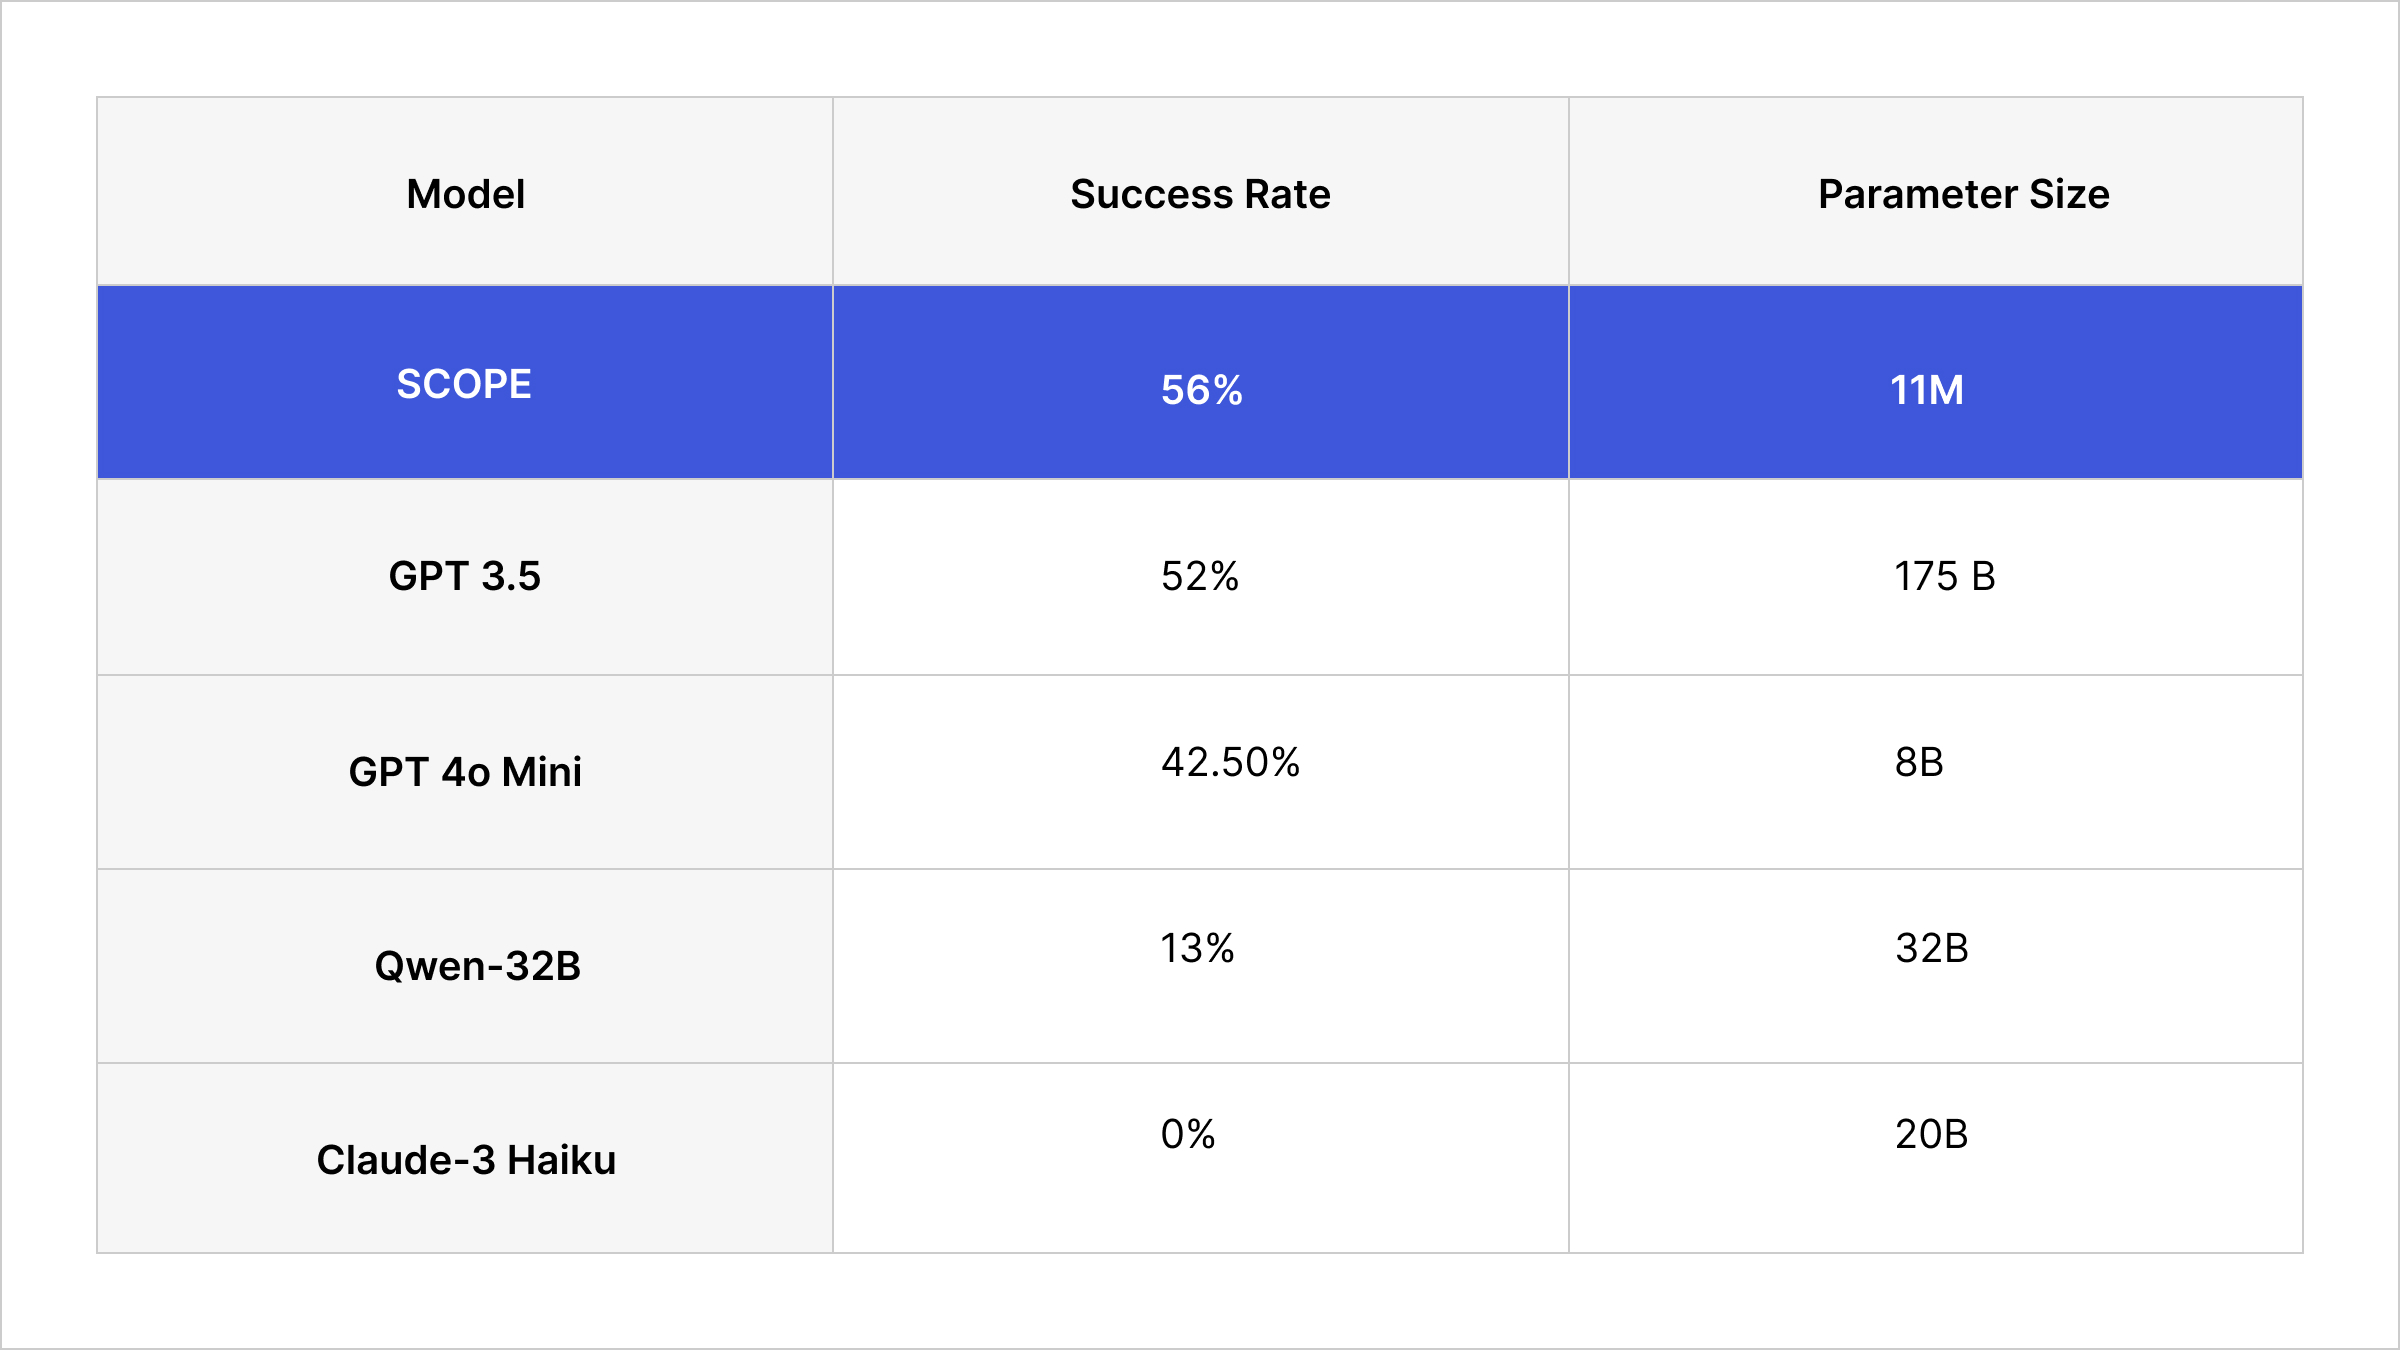Click the 42.50% success rate value

[x=1230, y=762]
